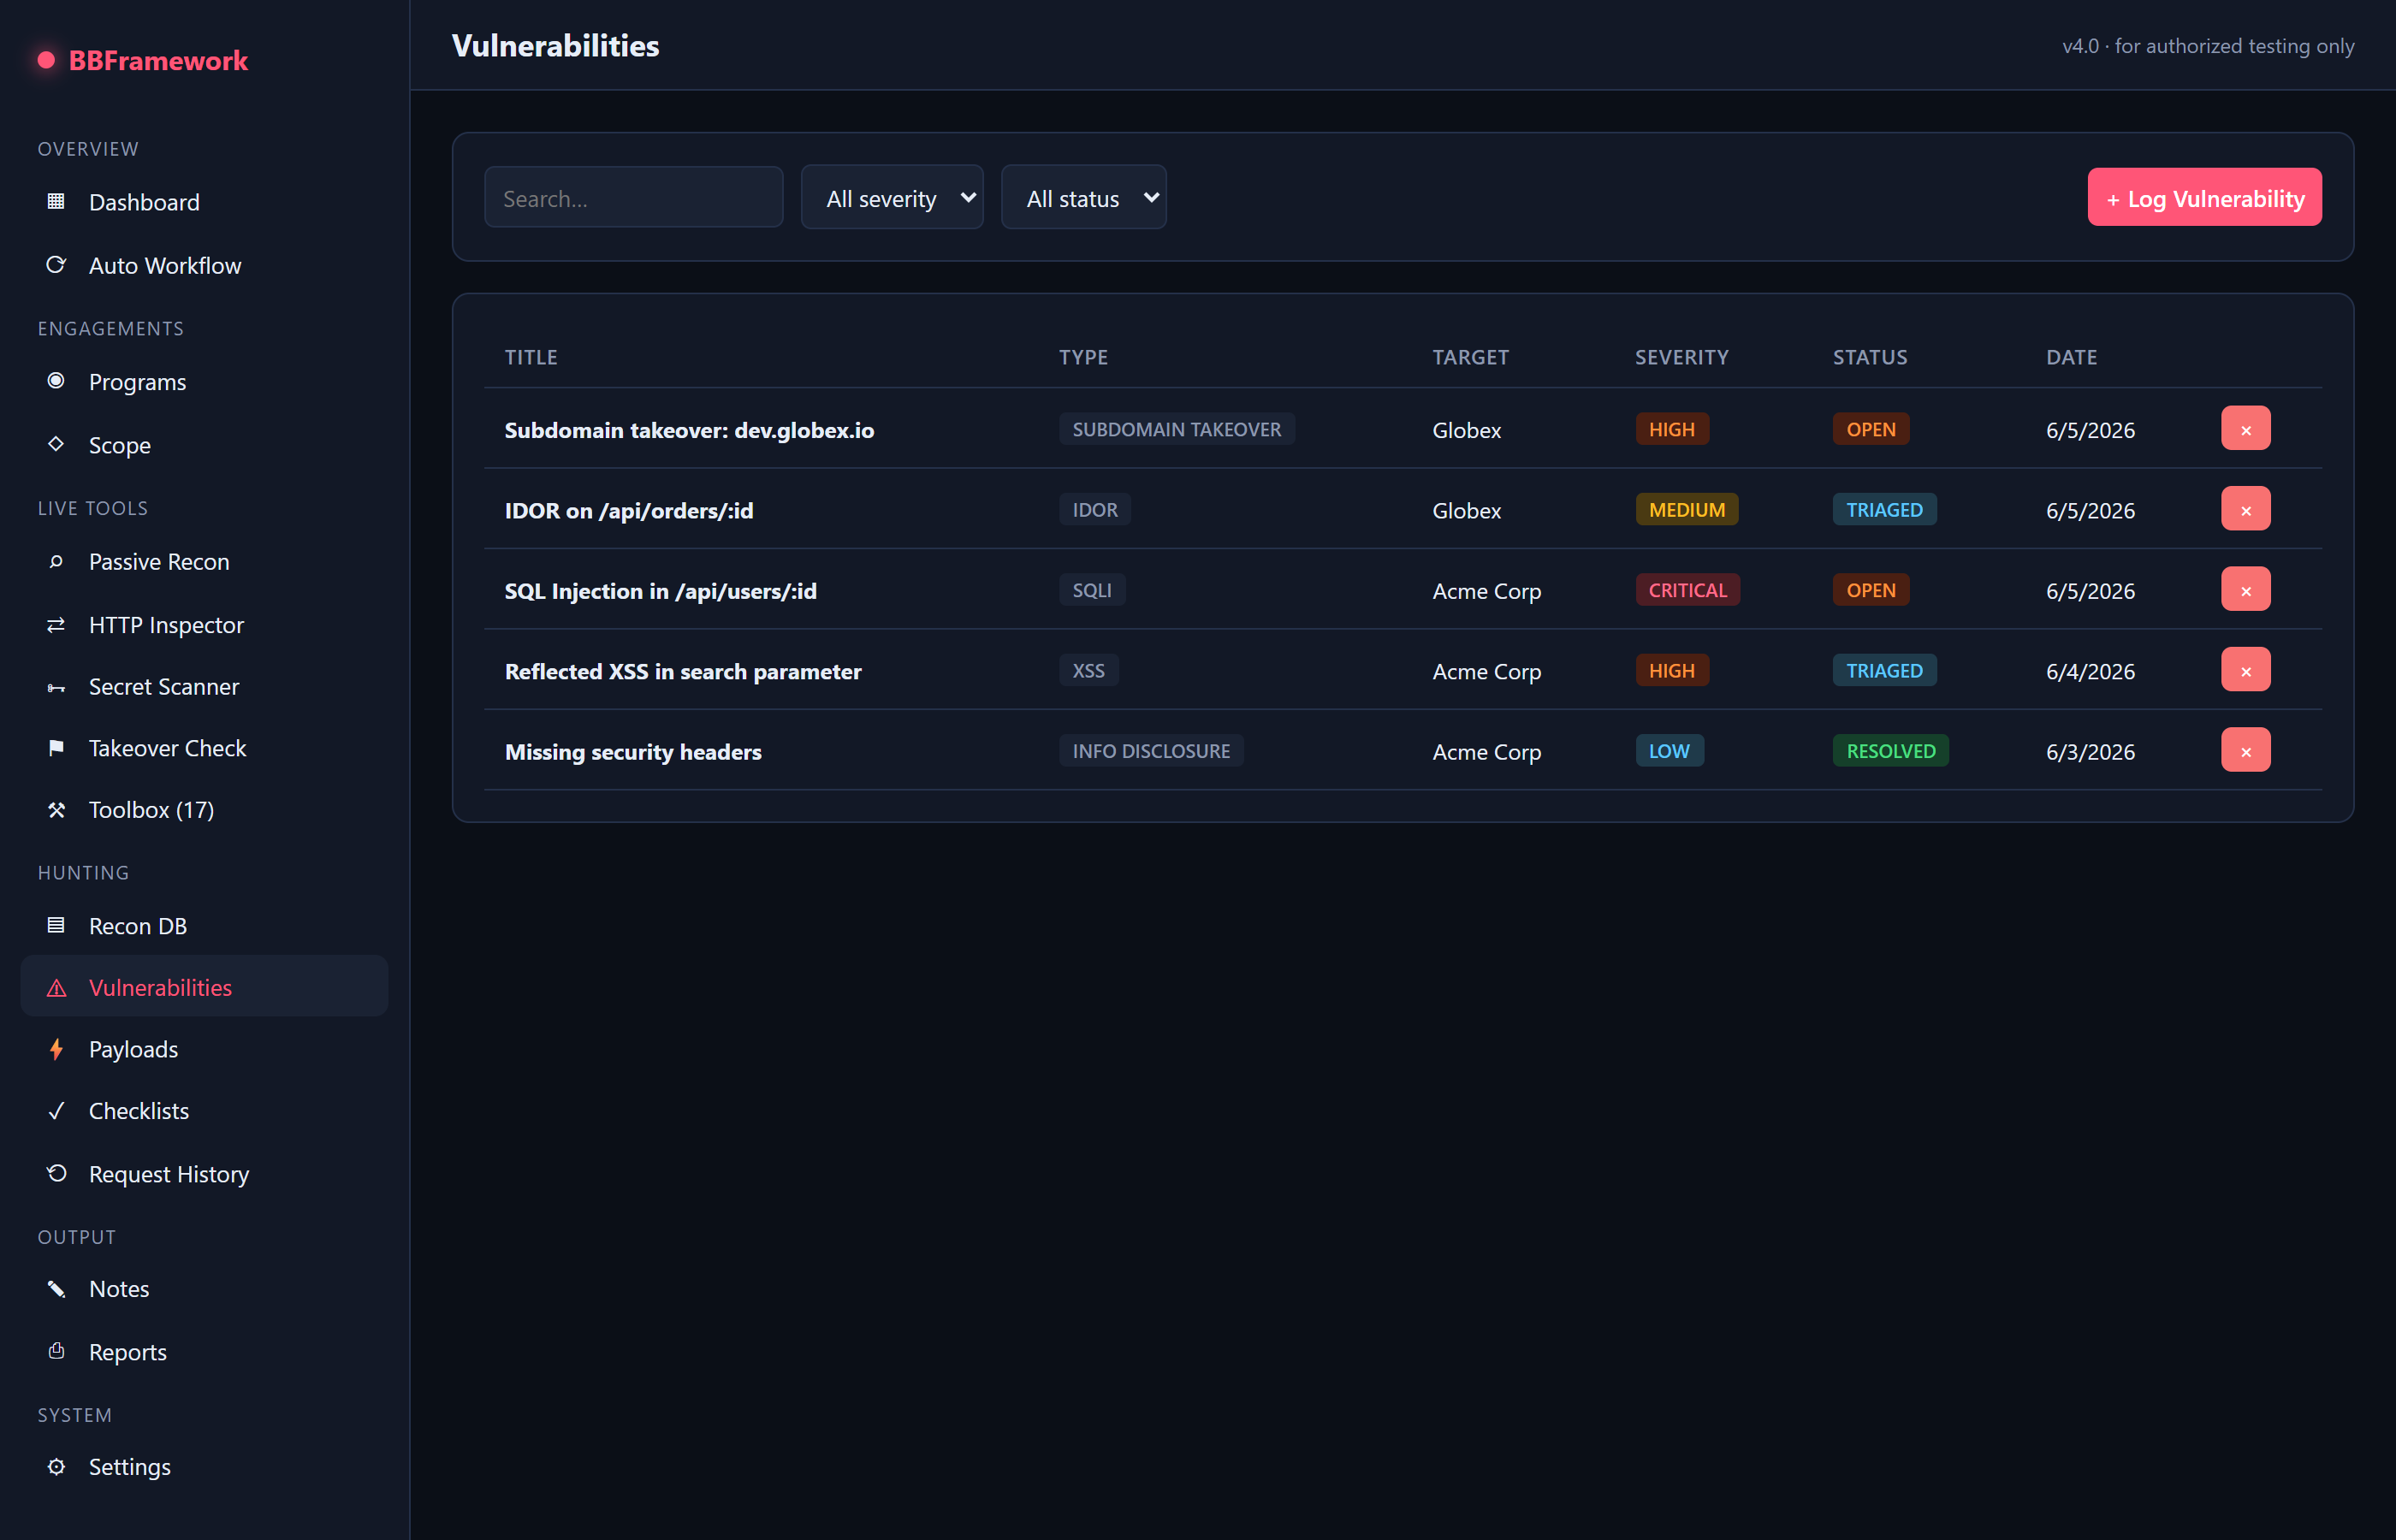
Task: Click the Notes pencil icon
Action: click(x=56, y=1289)
